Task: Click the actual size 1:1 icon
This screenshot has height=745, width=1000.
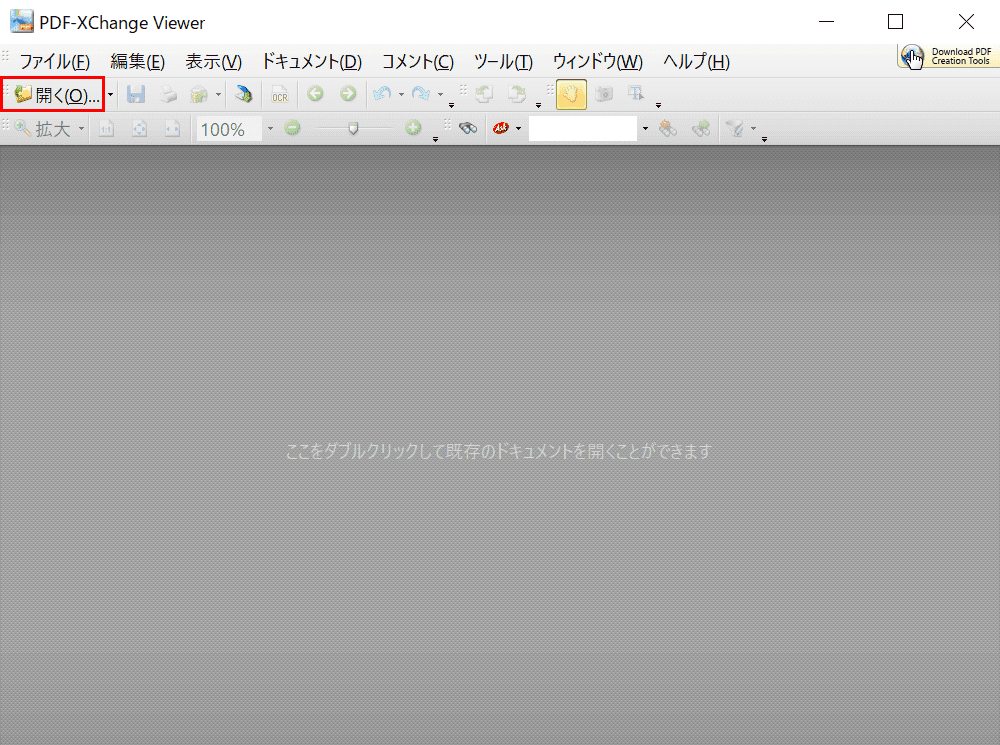Action: pyautogui.click(x=107, y=129)
